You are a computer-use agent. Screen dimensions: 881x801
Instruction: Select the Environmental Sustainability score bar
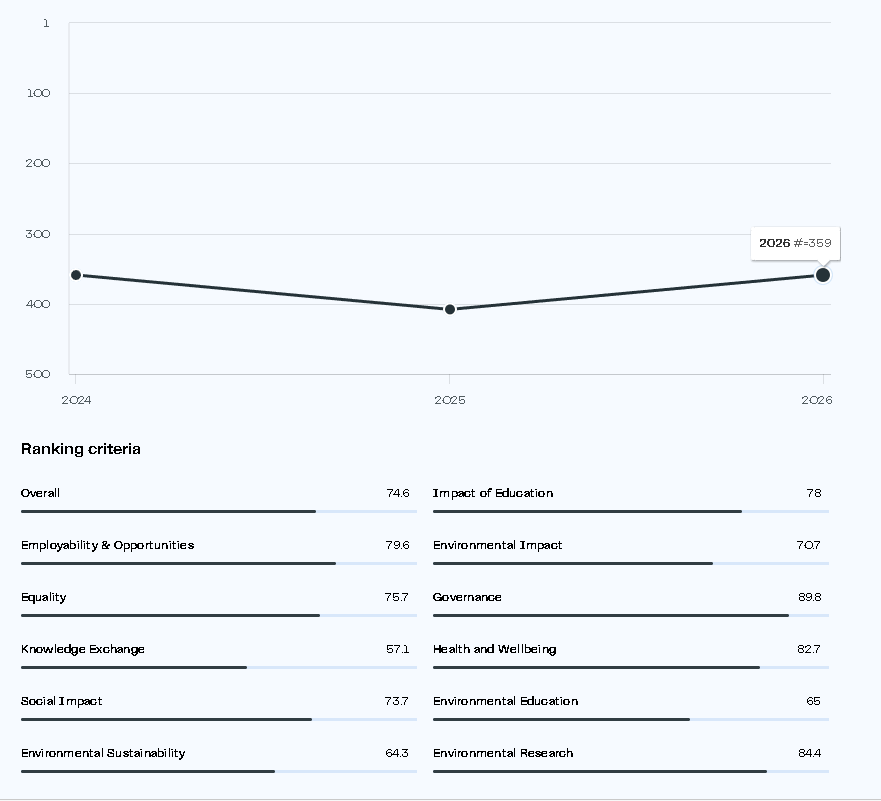pyautogui.click(x=219, y=771)
